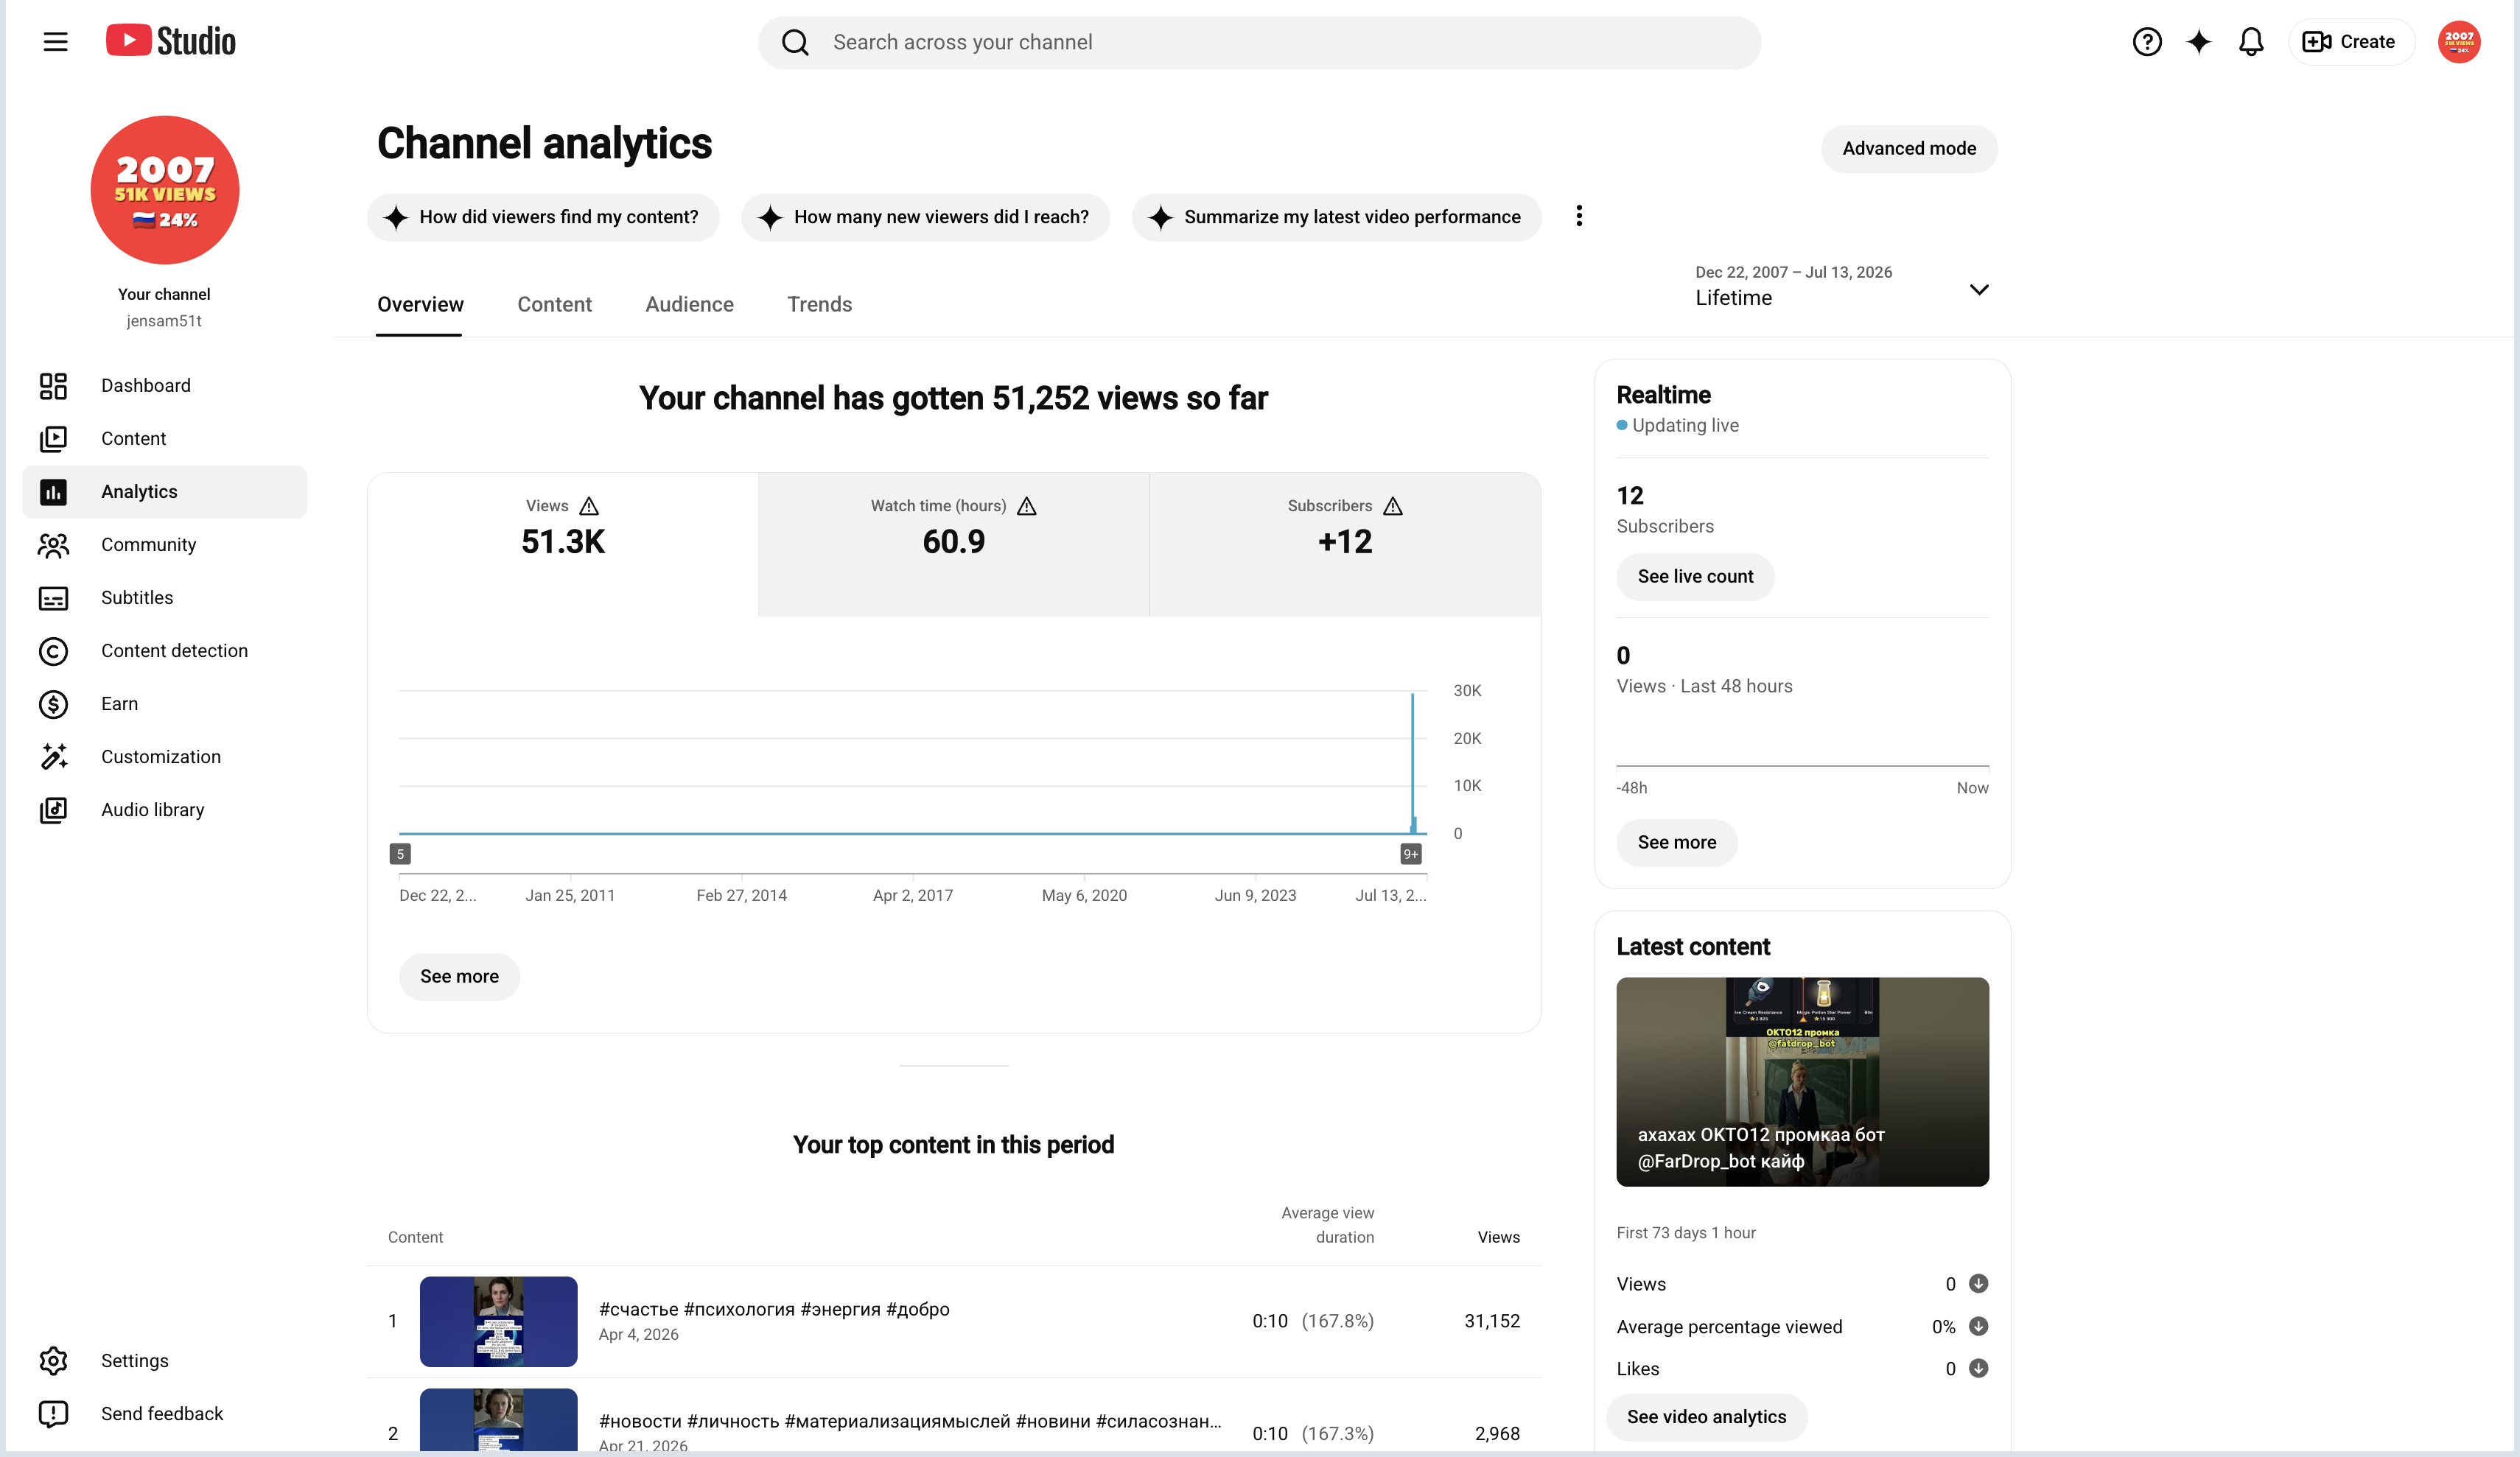Click the Community people icon
The image size is (2520, 1457).
click(53, 545)
